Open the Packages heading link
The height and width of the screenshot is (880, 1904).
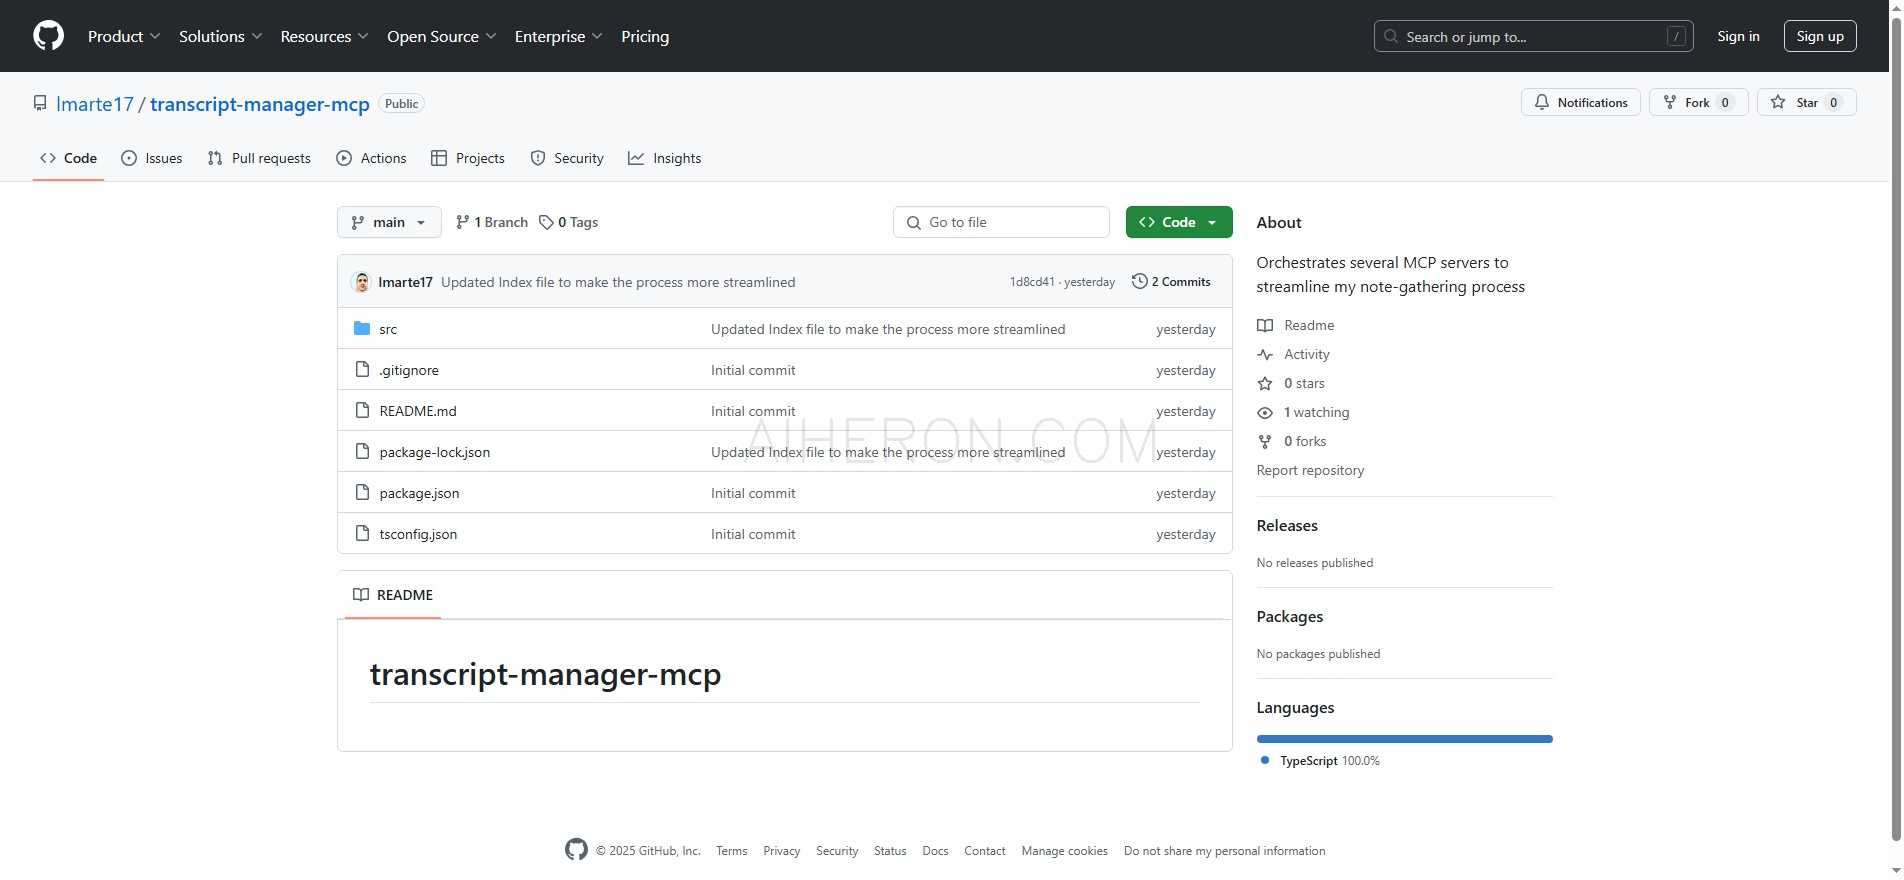point(1289,617)
